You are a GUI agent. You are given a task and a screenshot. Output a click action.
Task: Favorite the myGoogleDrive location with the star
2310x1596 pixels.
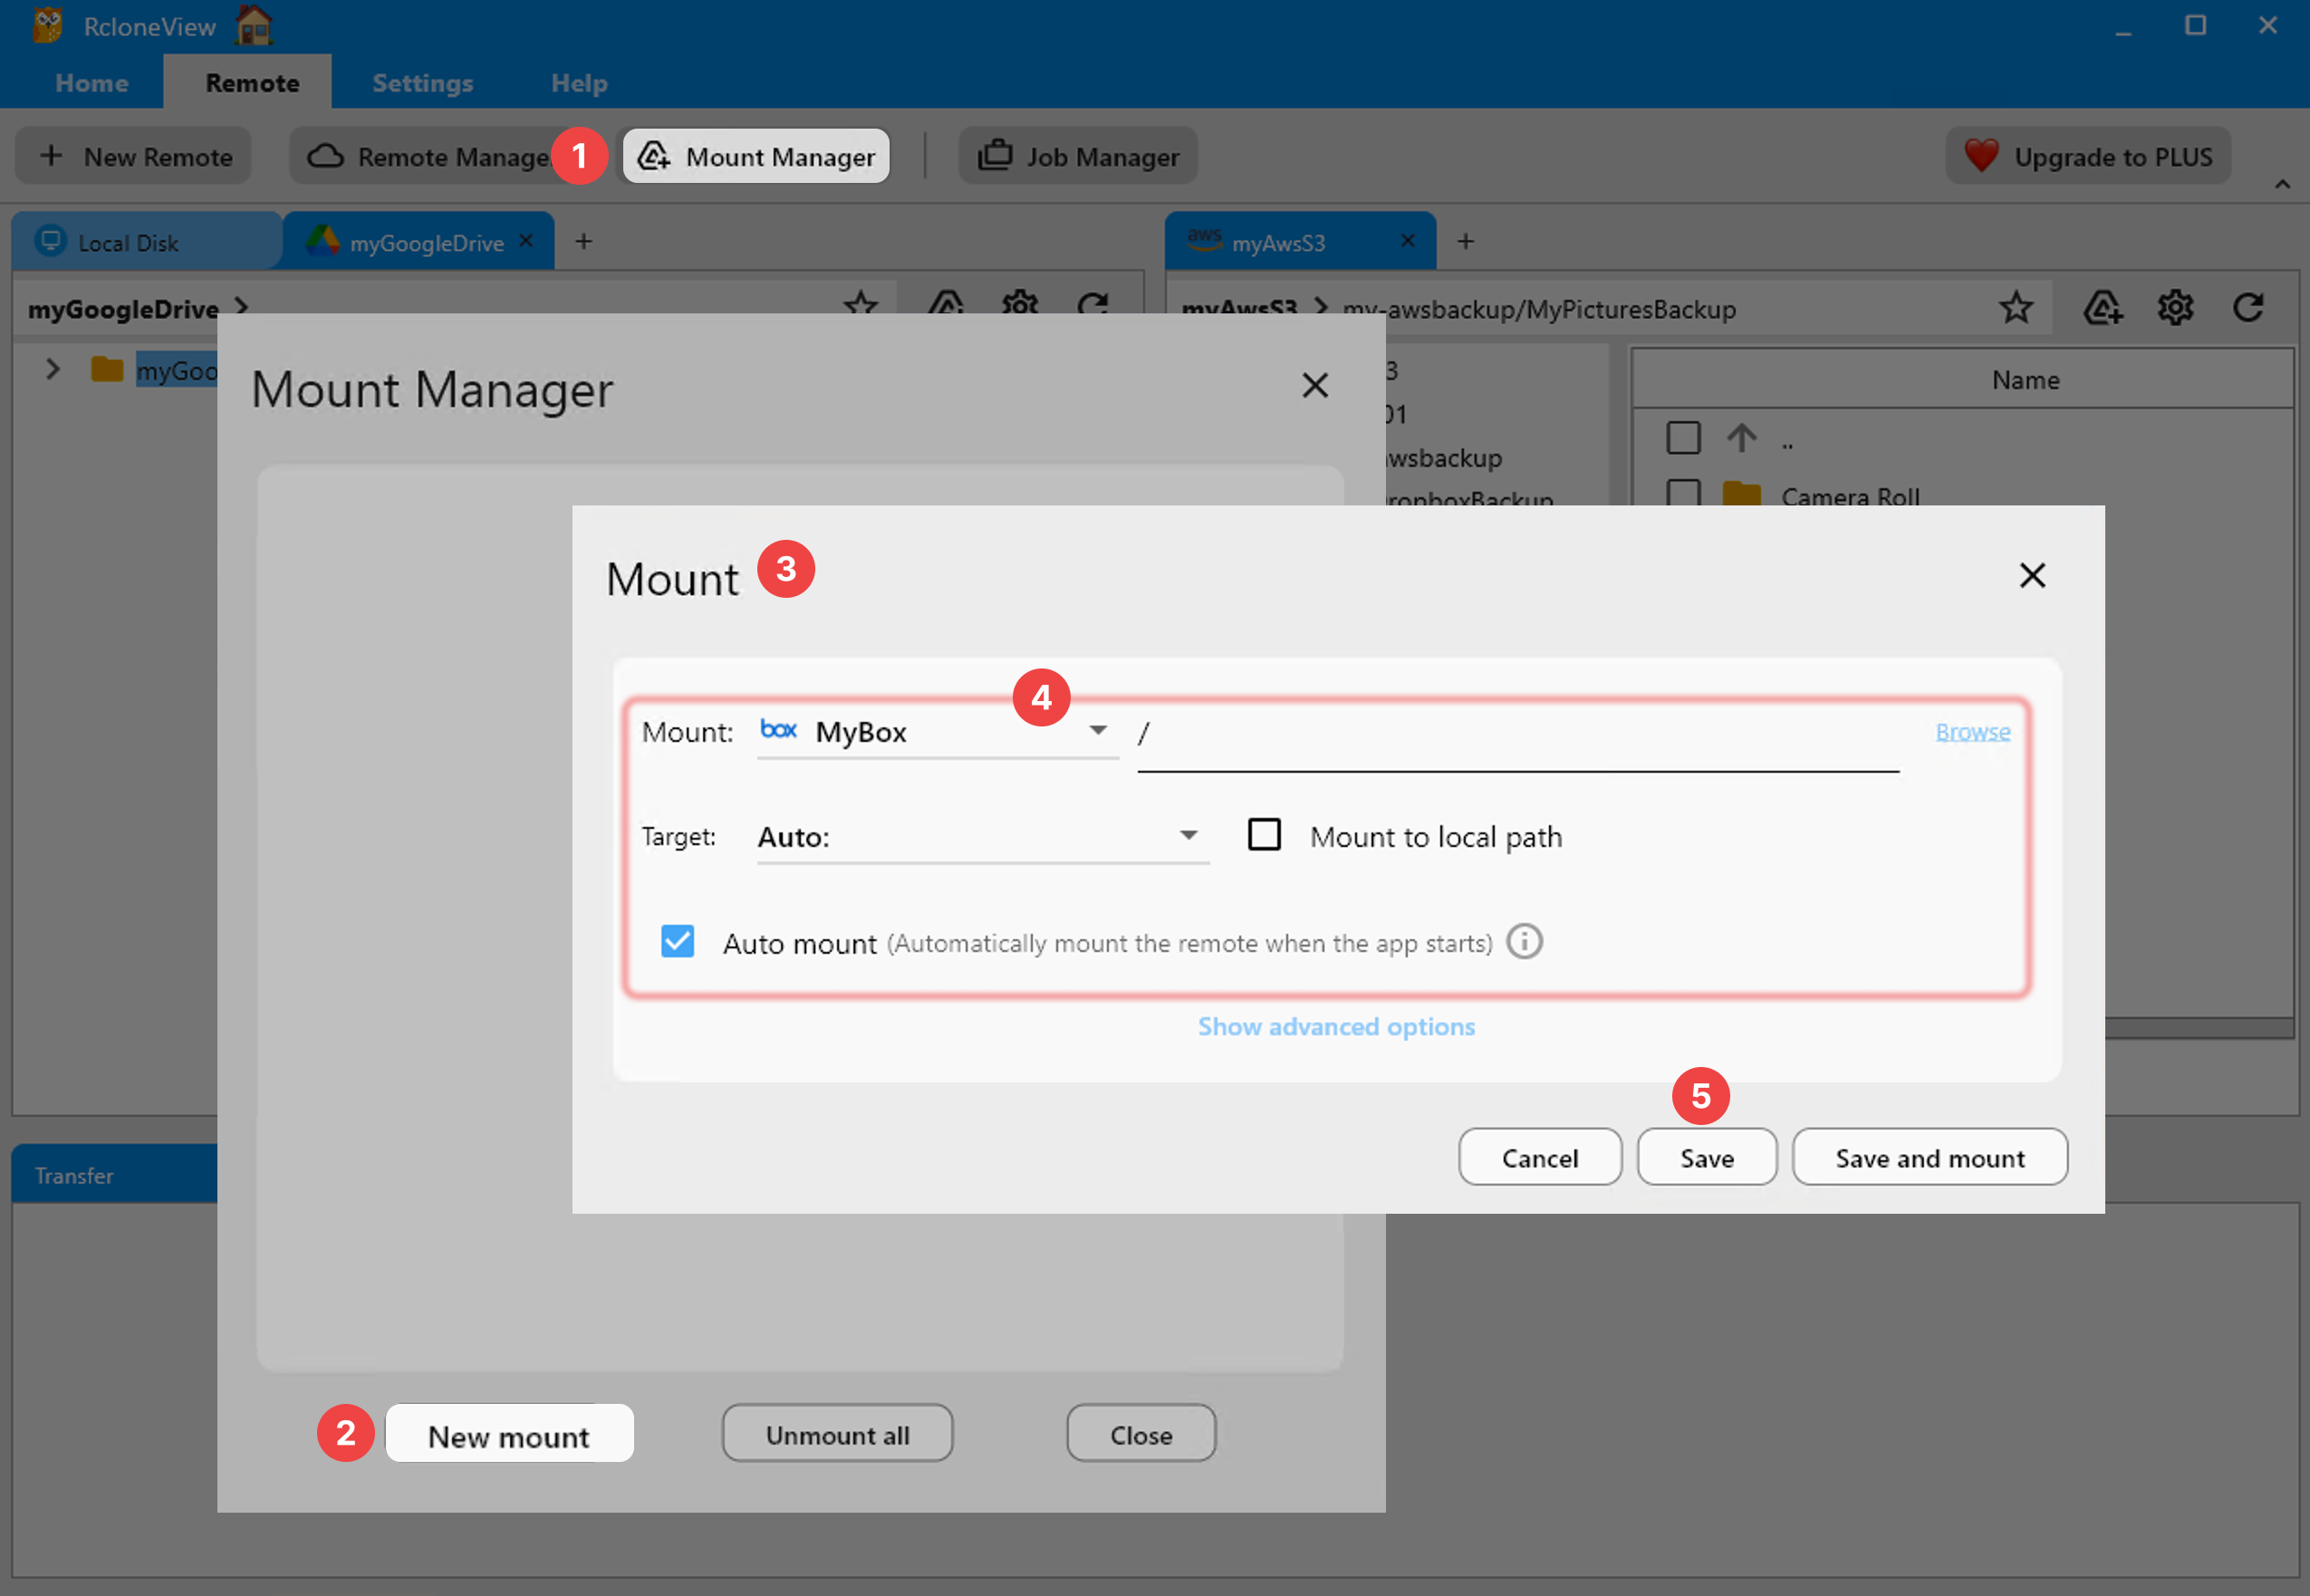pyautogui.click(x=860, y=305)
